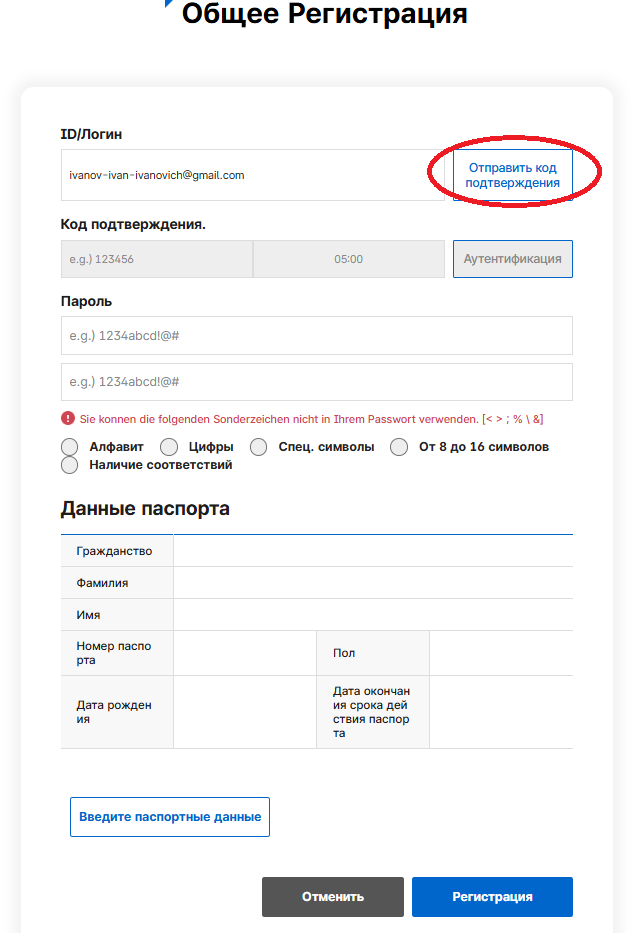Submit form with Регистрация button
Viewport: 633px width, 933px height.
(492, 897)
